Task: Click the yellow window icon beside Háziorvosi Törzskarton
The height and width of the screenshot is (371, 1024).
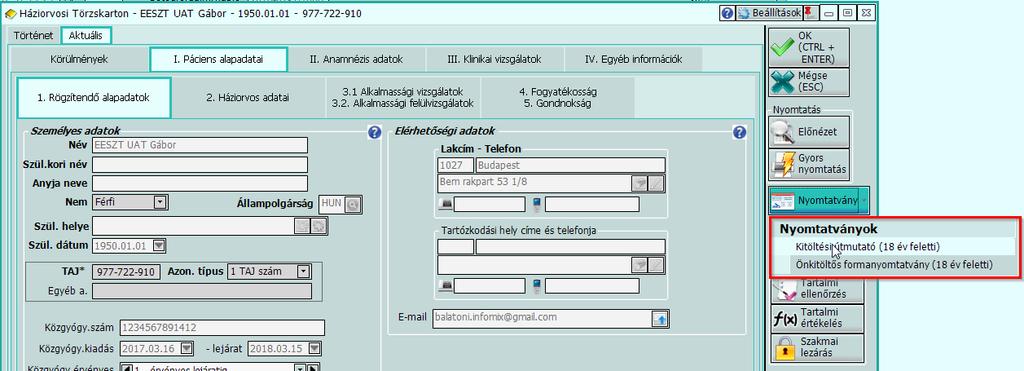Action: point(10,14)
